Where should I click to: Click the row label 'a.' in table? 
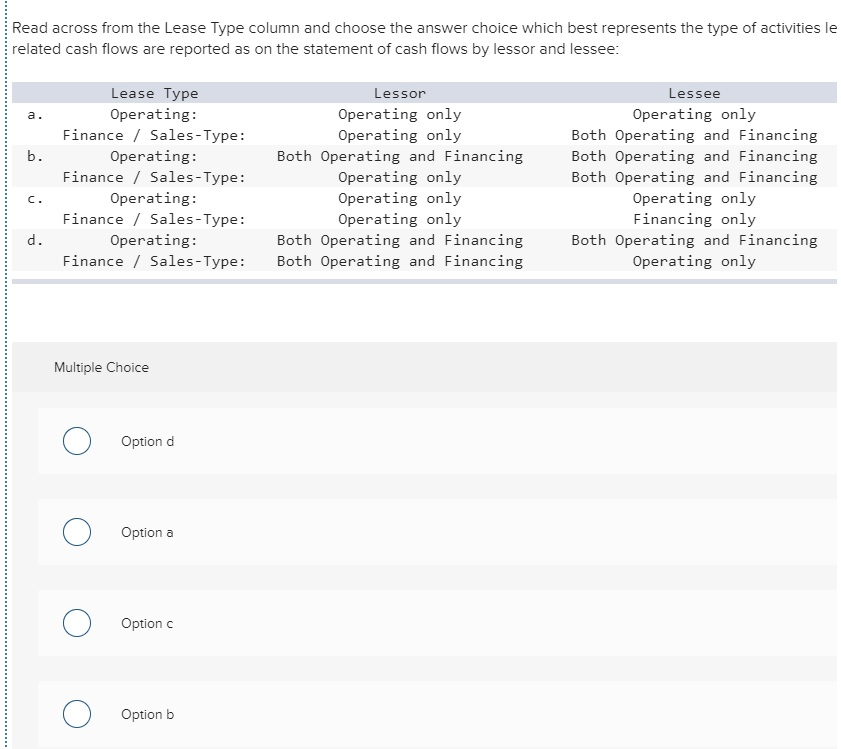pyautogui.click(x=35, y=114)
